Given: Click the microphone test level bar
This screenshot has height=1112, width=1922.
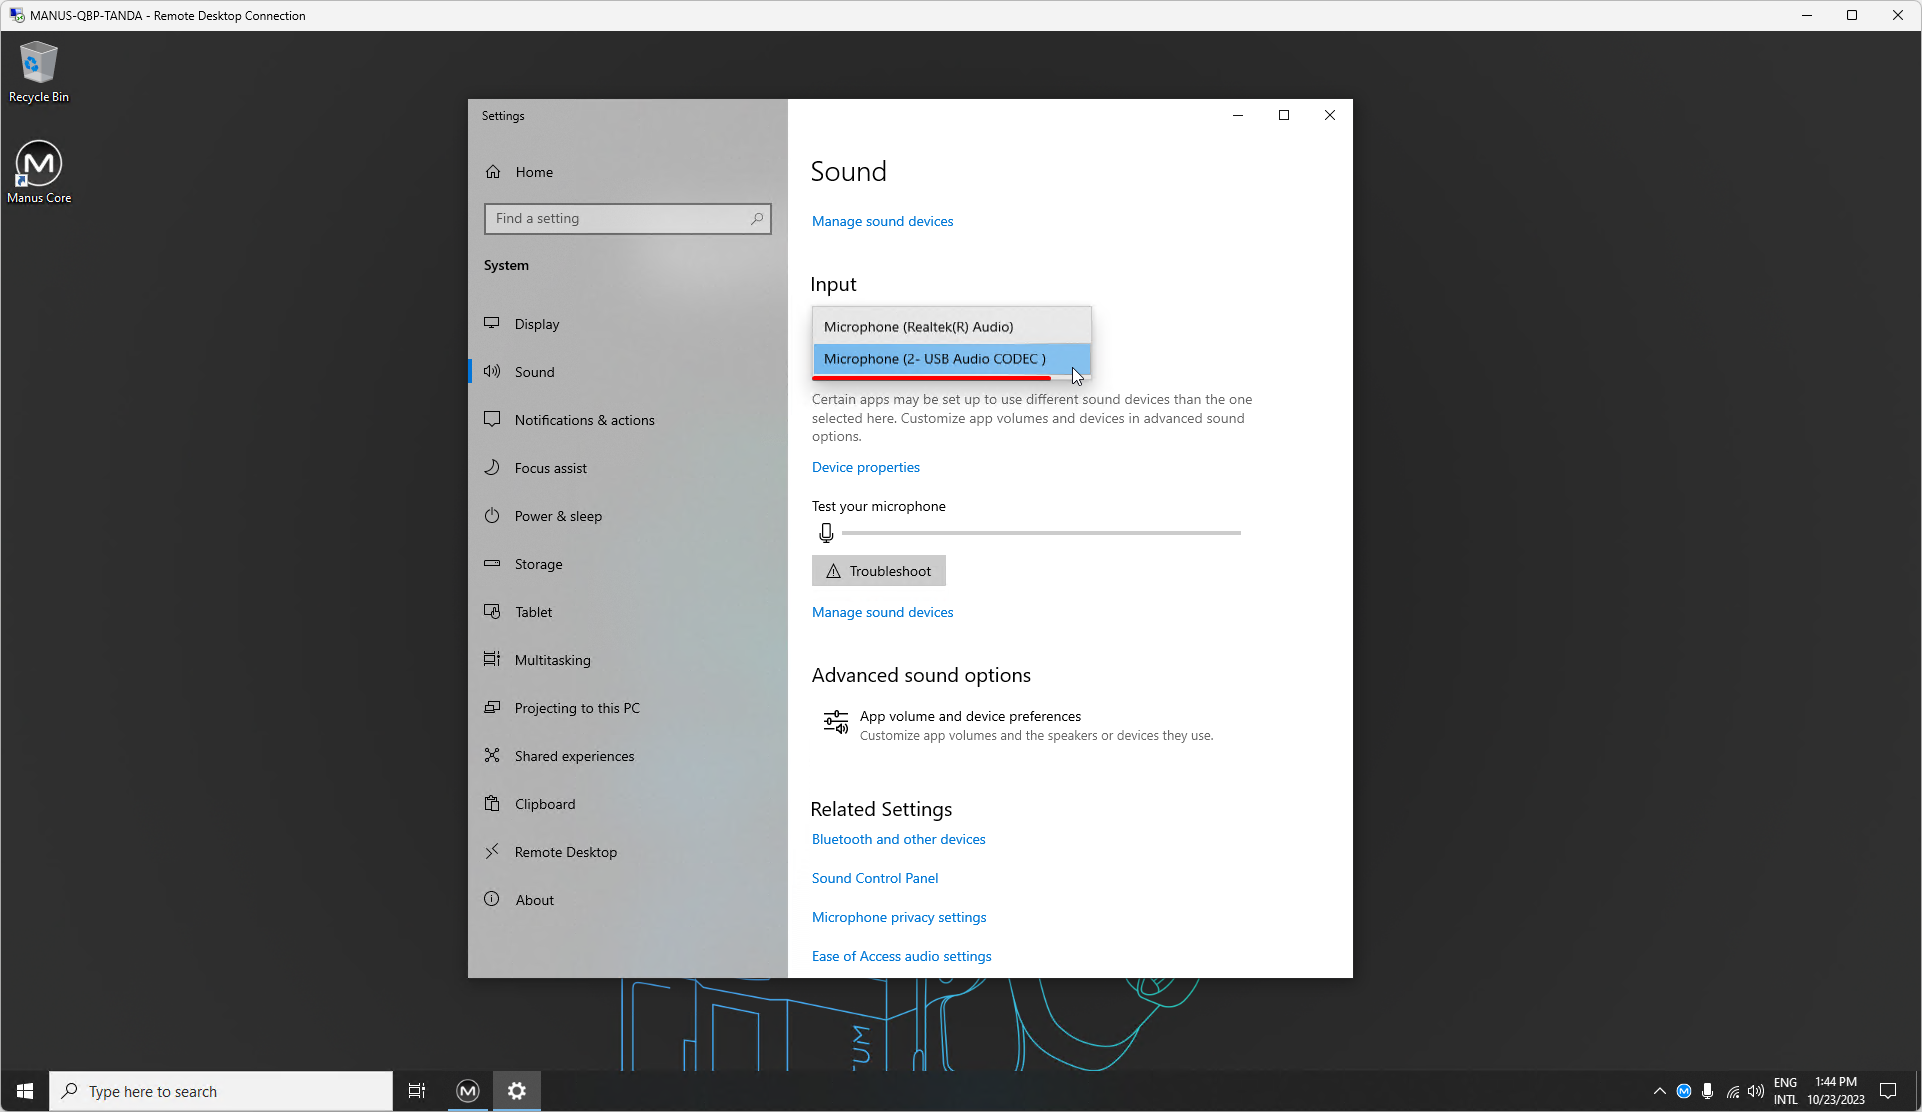Looking at the screenshot, I should point(1040,533).
